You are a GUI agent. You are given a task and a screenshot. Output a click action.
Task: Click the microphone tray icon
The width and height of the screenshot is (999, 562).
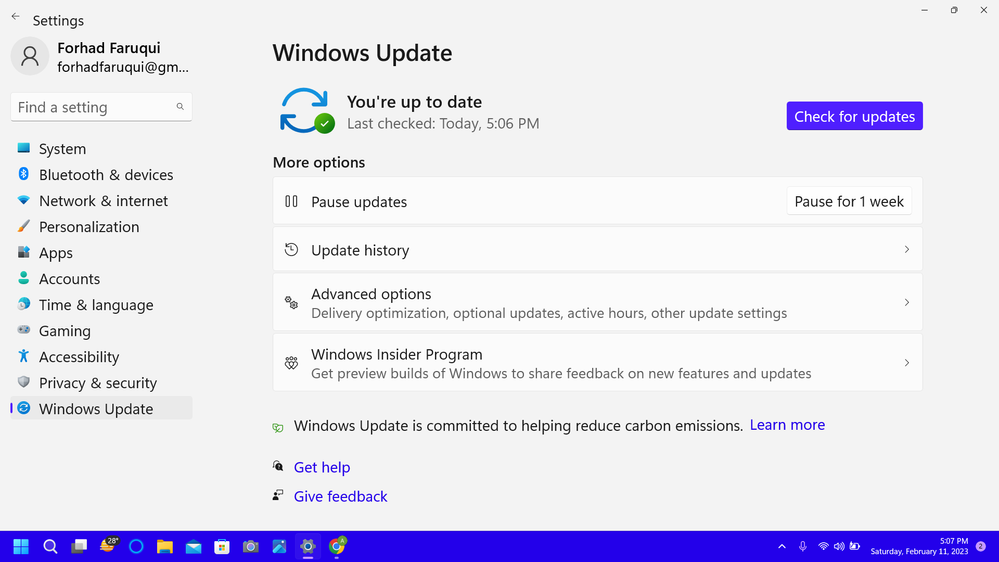pos(803,546)
